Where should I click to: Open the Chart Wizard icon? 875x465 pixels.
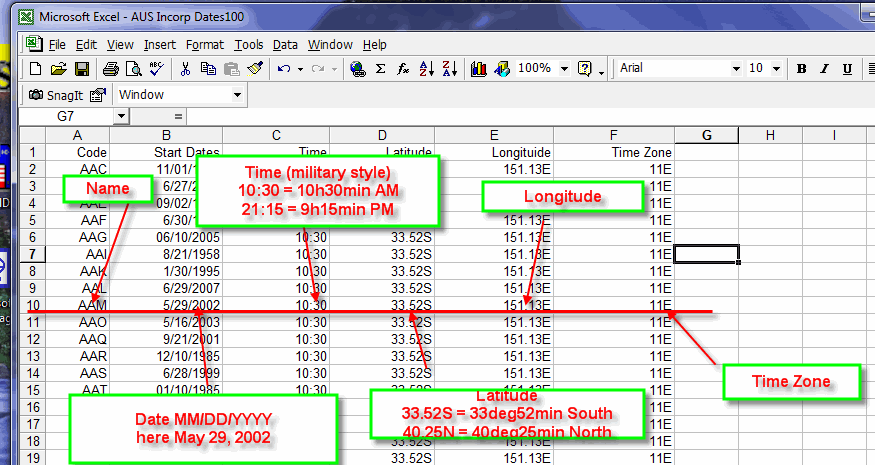pos(478,69)
